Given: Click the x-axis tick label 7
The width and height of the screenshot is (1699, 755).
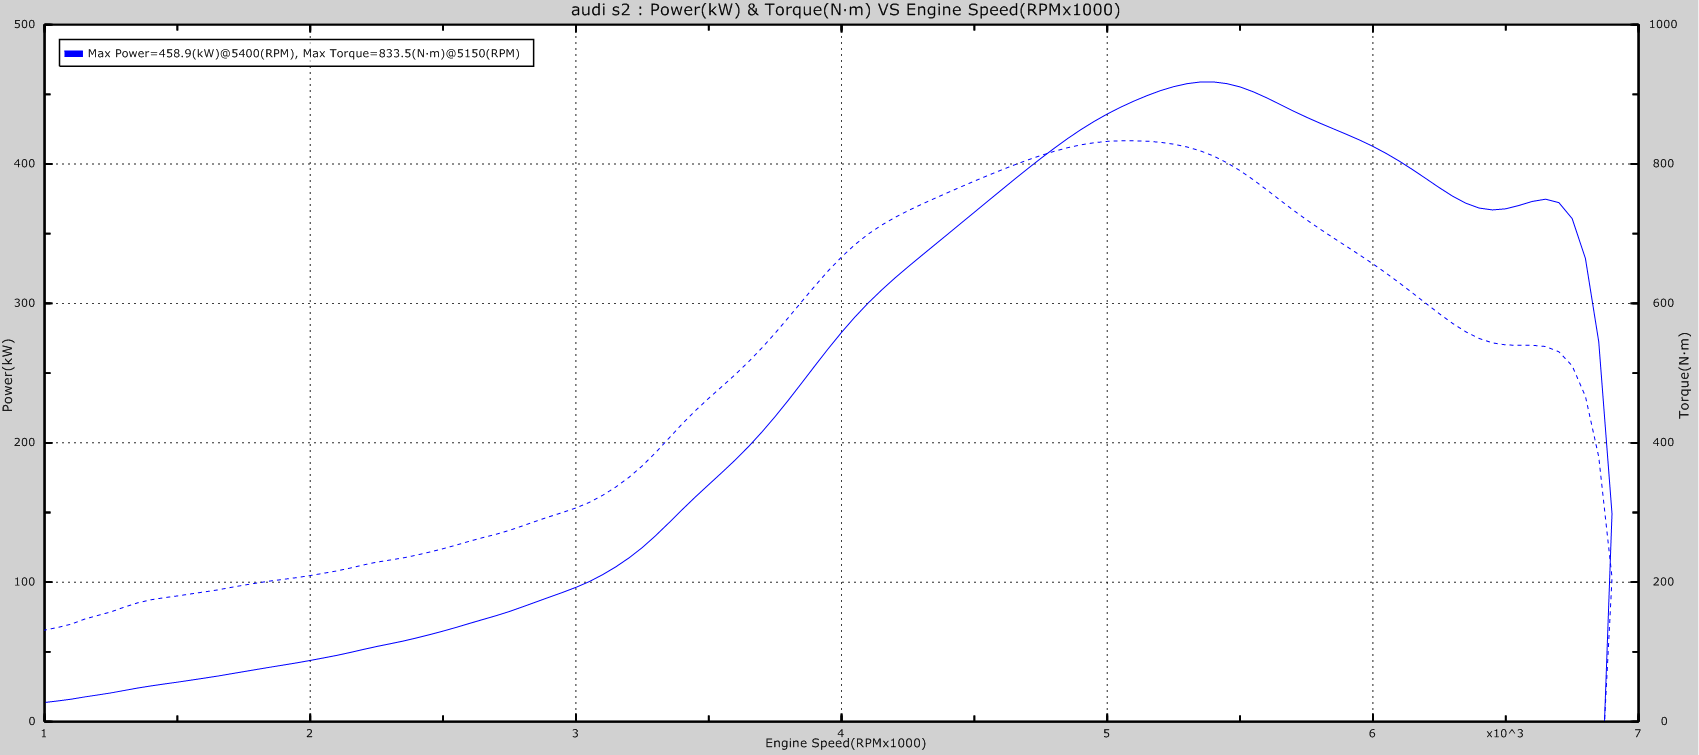Looking at the screenshot, I should tap(1637, 733).
